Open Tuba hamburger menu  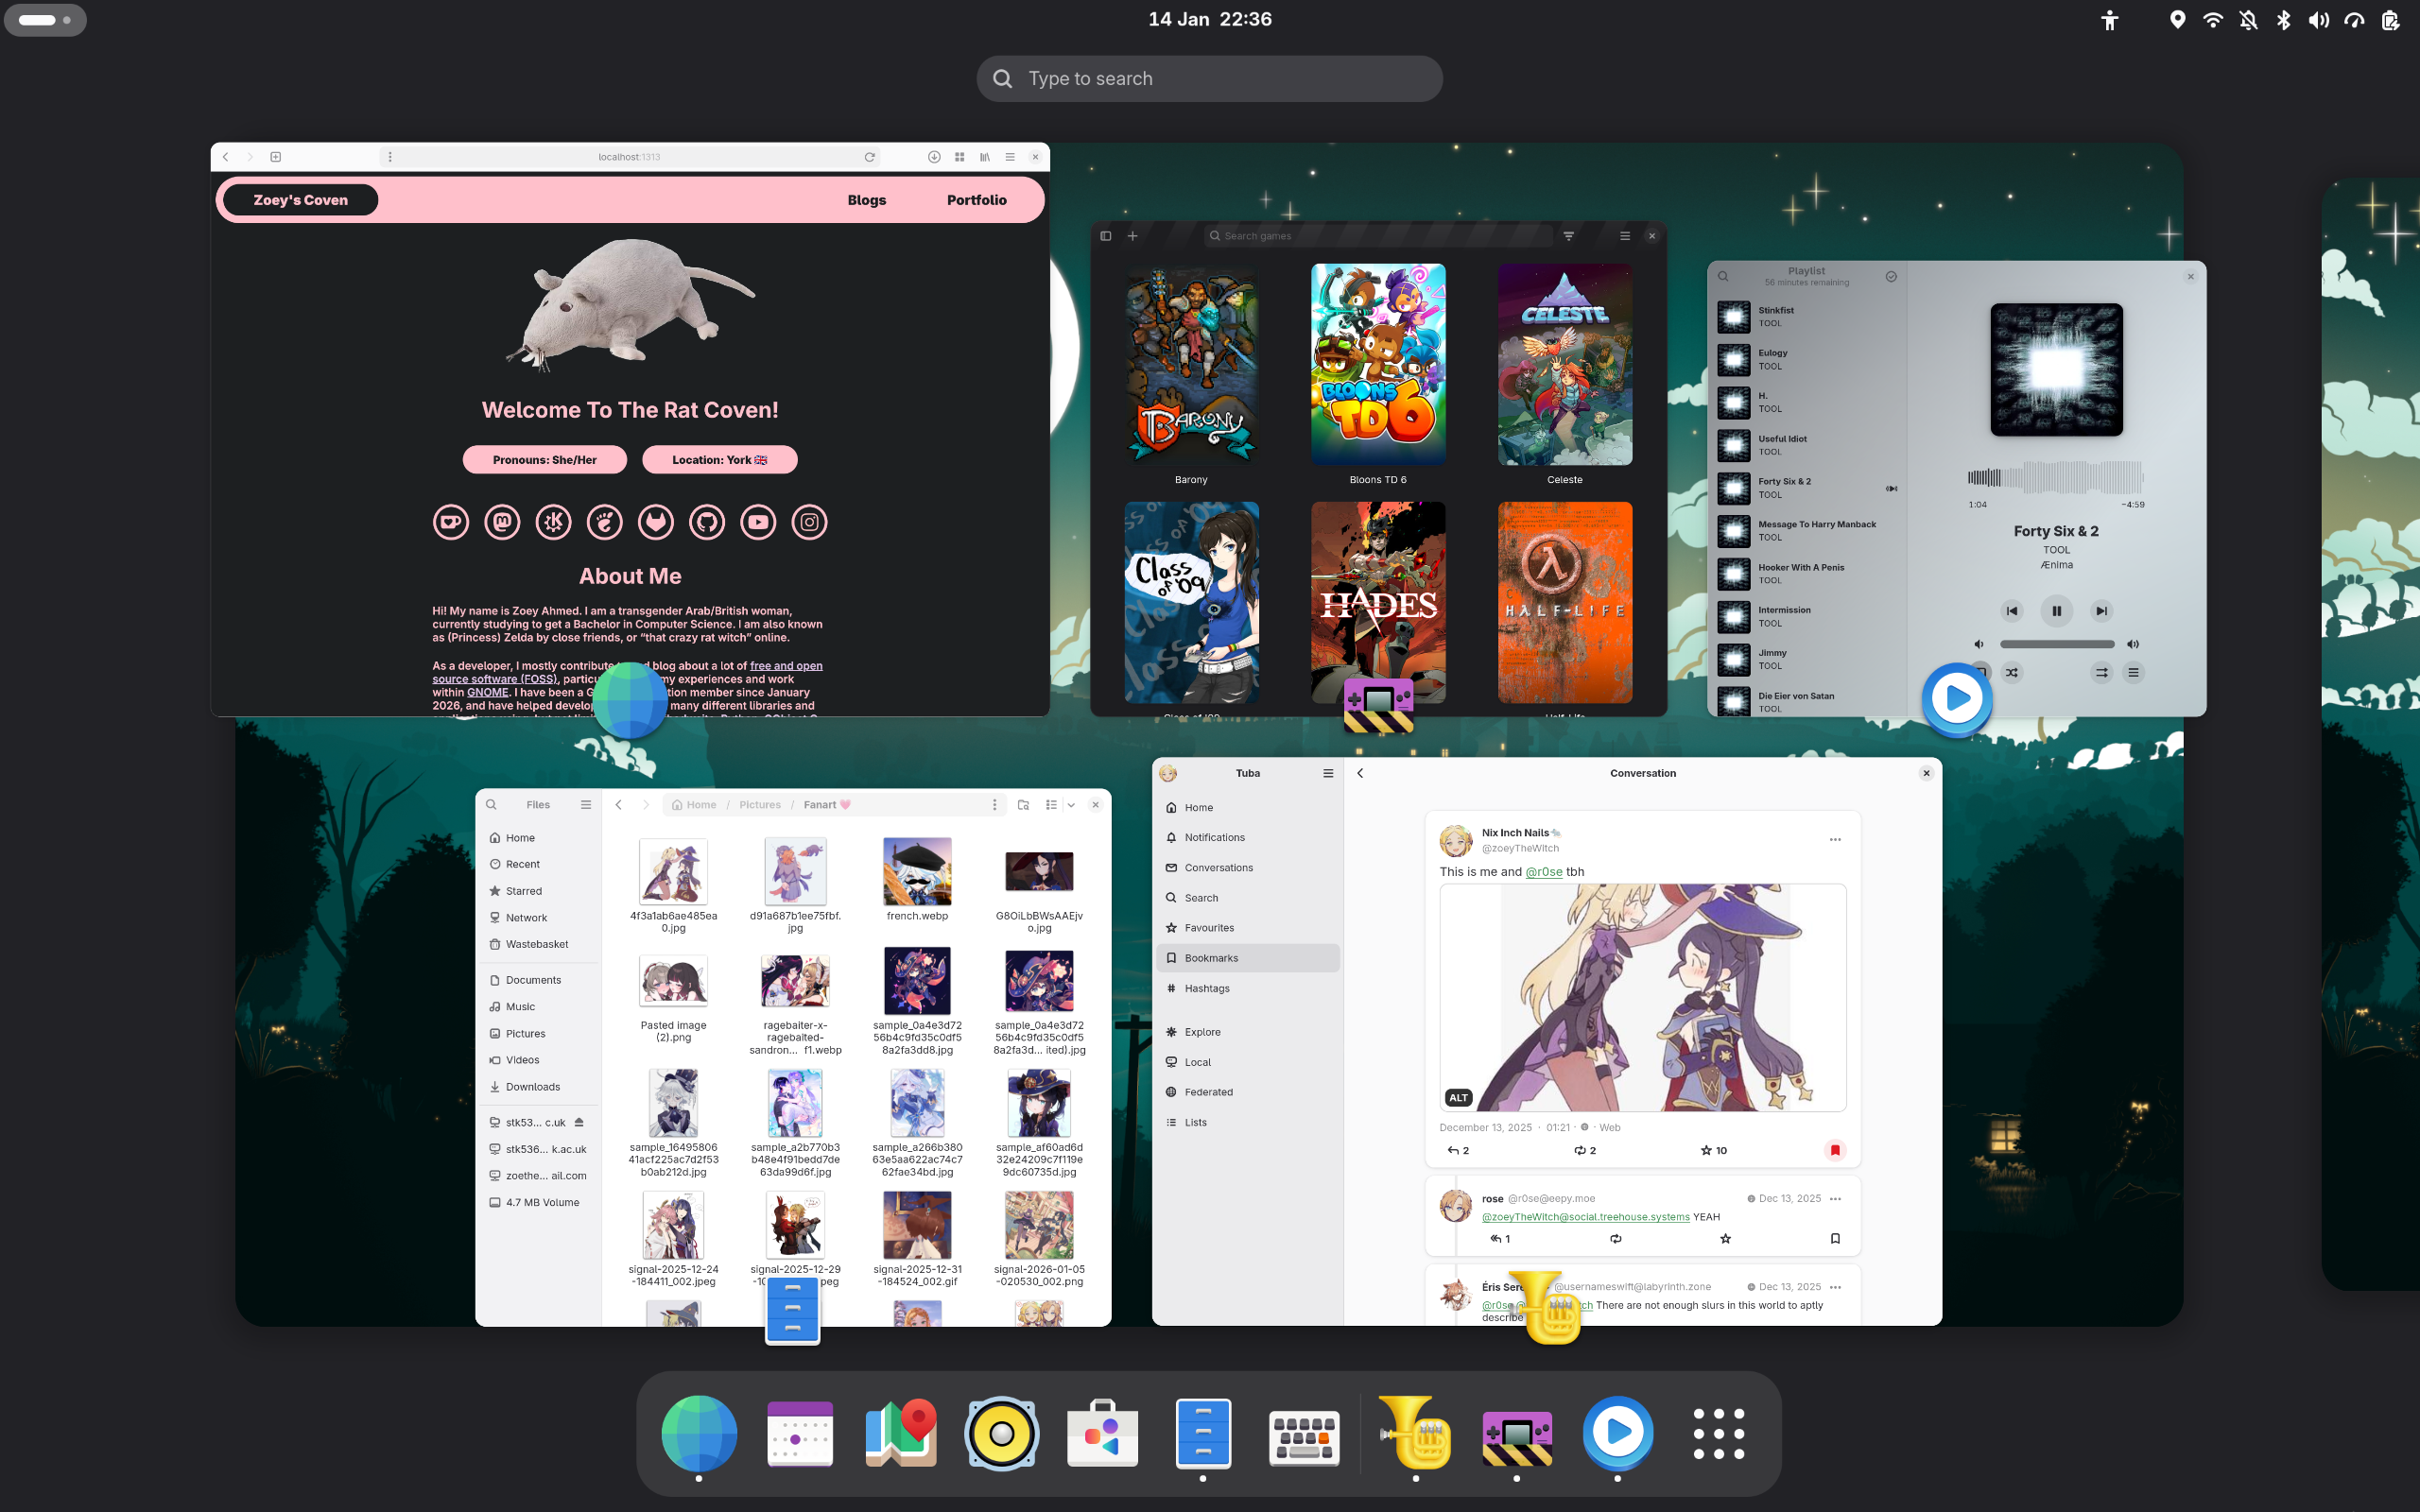tap(1328, 773)
